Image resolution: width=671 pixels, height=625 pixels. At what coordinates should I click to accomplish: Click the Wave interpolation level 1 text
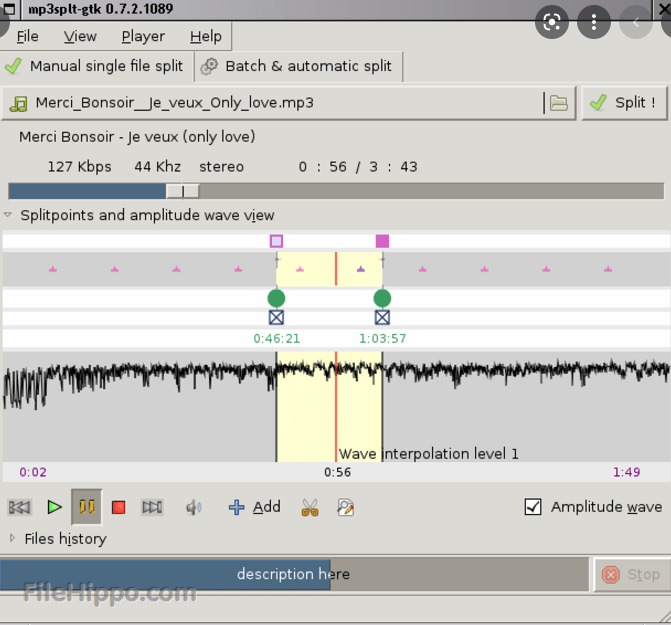(428, 454)
